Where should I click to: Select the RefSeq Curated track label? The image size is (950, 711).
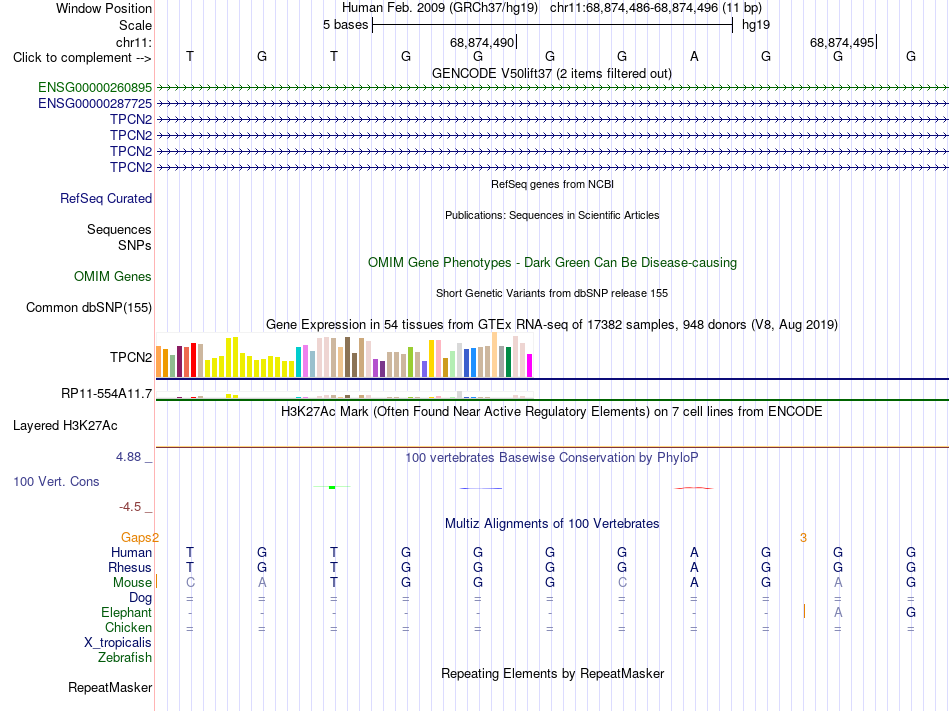tap(106, 199)
